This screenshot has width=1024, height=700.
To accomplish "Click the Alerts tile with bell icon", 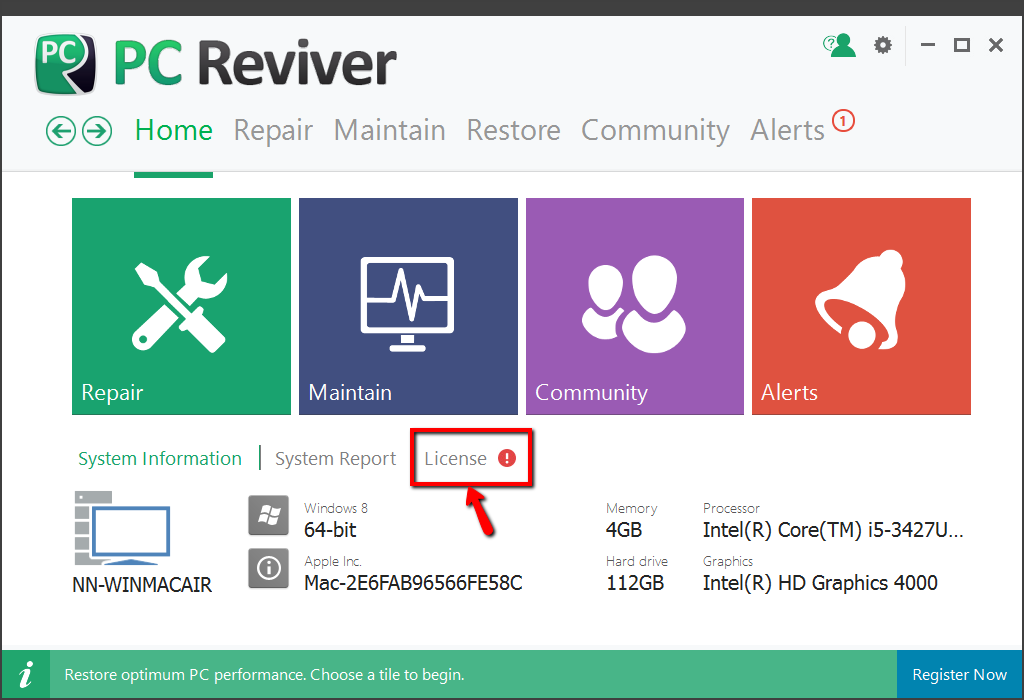I will point(861,306).
